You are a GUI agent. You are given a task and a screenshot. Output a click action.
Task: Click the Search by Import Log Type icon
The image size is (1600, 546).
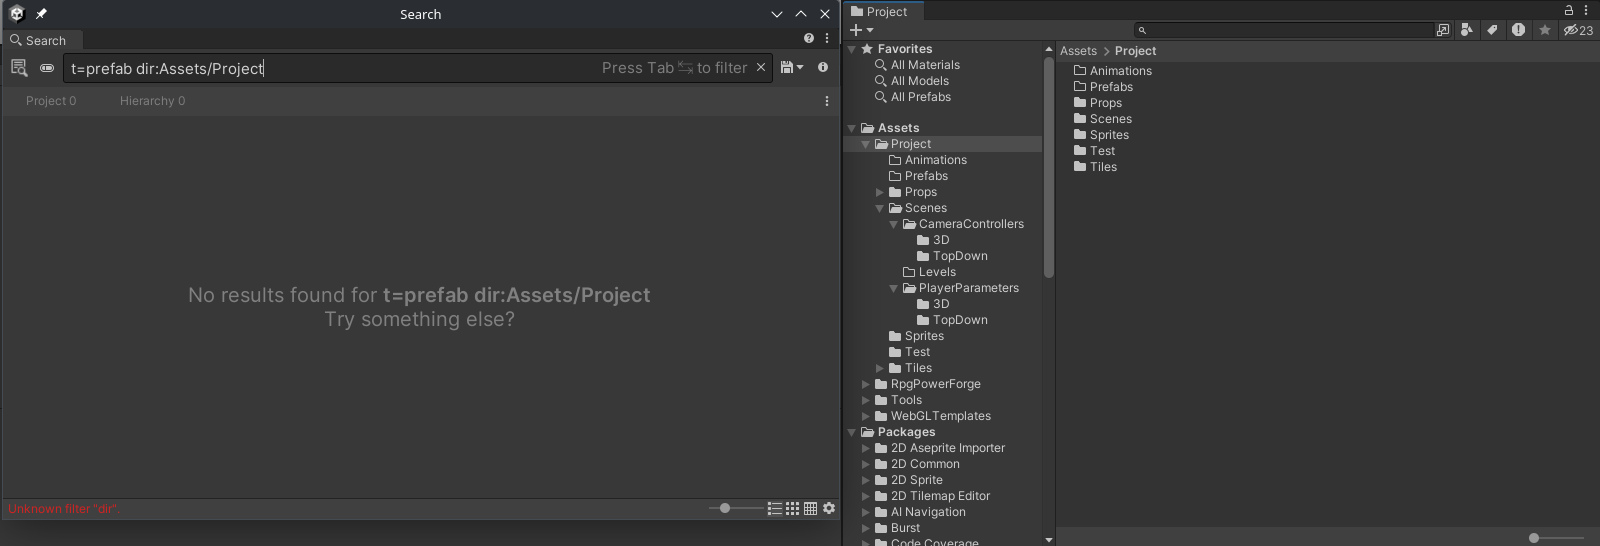(1518, 30)
